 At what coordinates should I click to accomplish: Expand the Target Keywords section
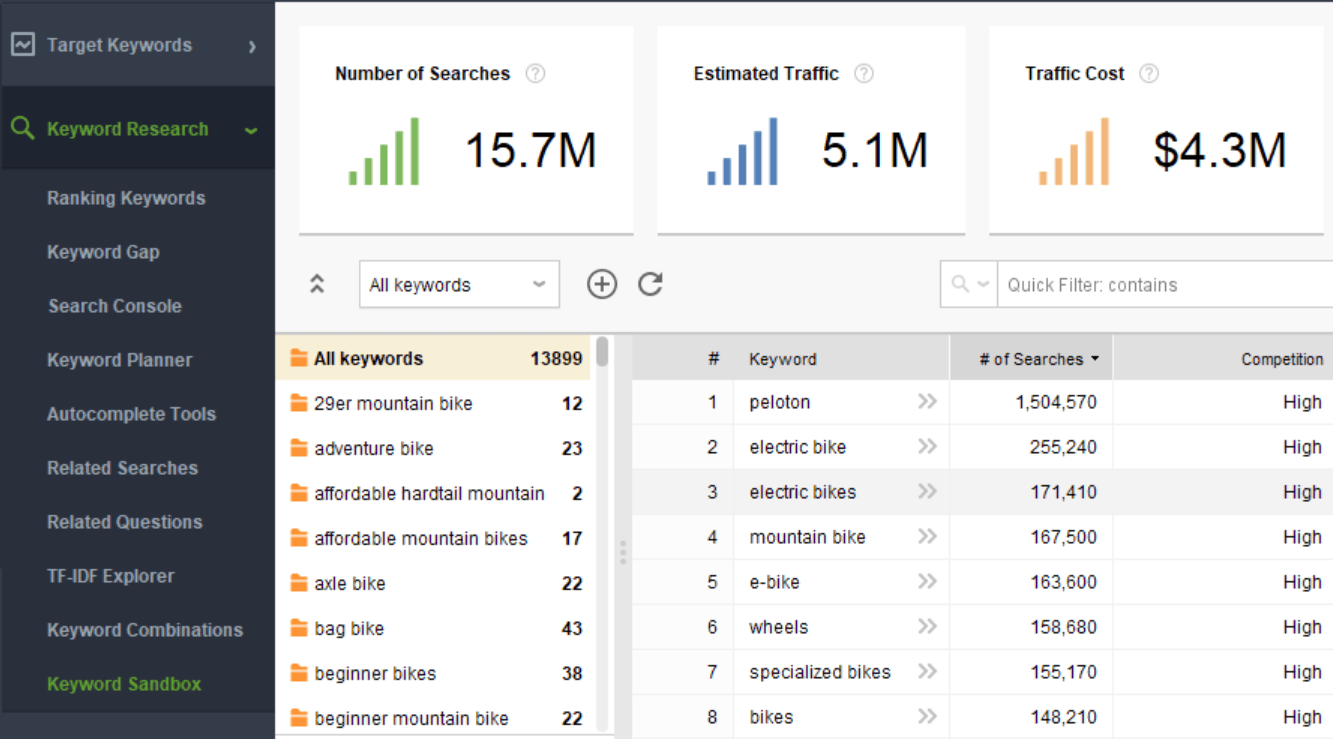252,46
